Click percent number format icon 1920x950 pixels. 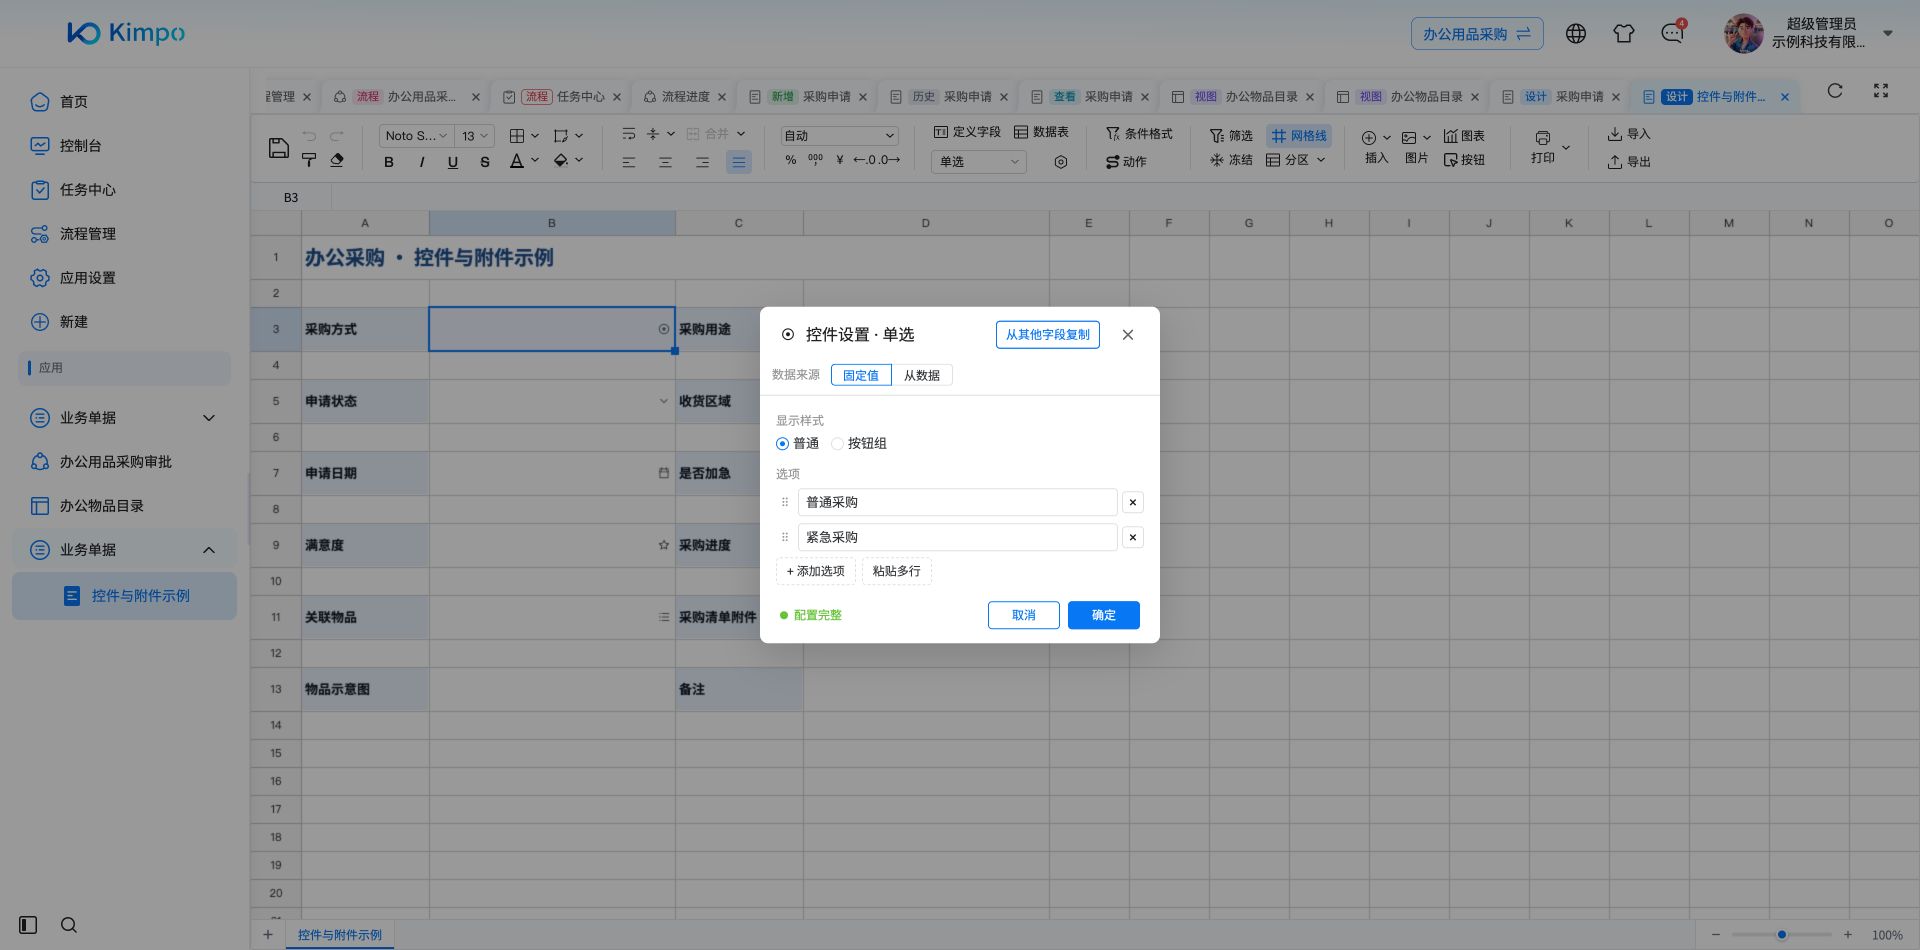point(791,160)
